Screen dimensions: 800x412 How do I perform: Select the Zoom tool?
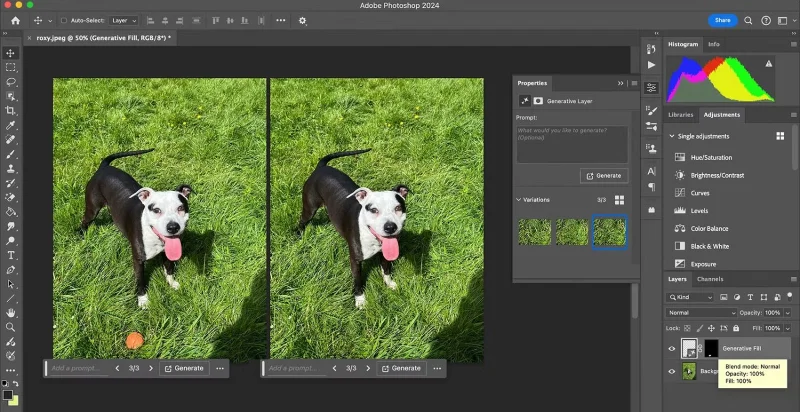point(10,326)
